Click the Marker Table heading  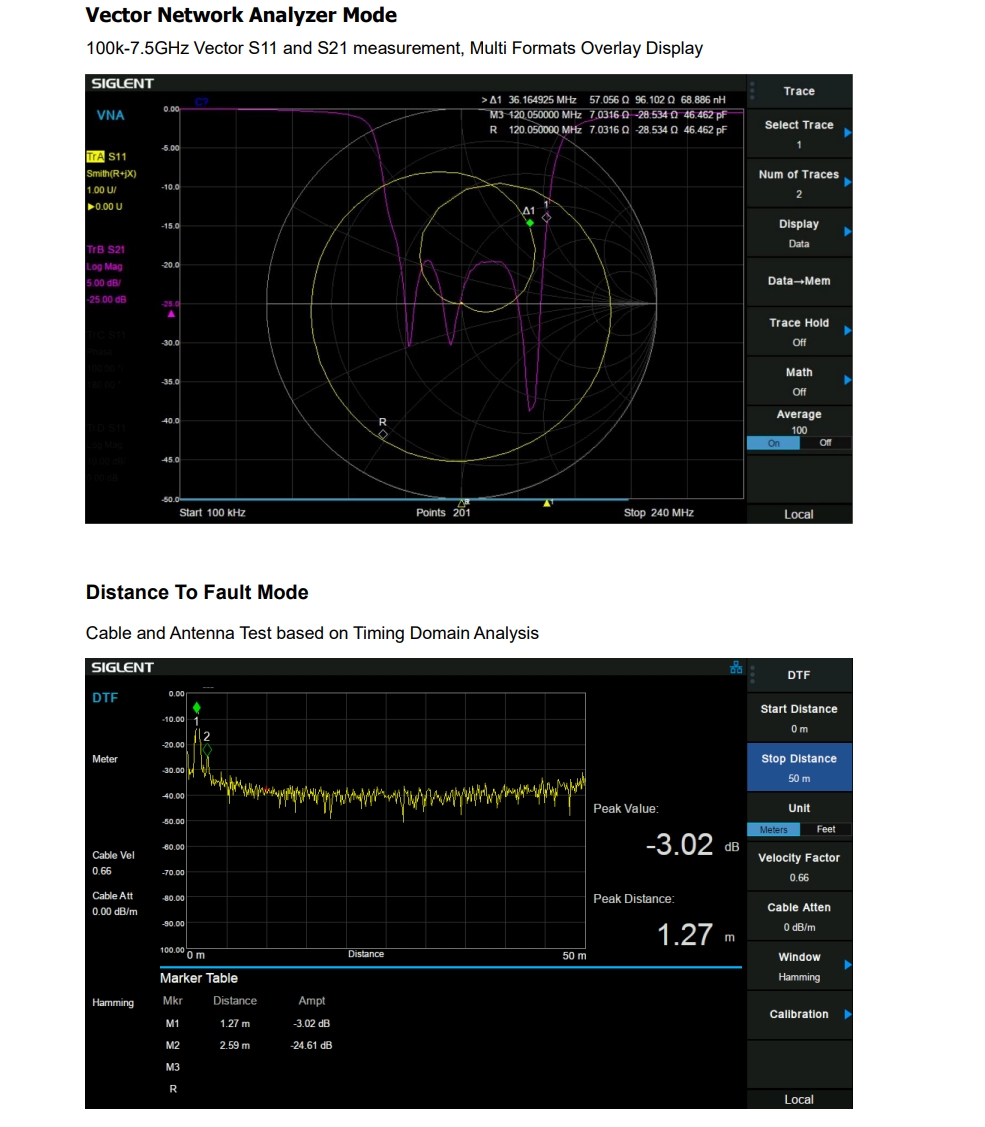198,978
